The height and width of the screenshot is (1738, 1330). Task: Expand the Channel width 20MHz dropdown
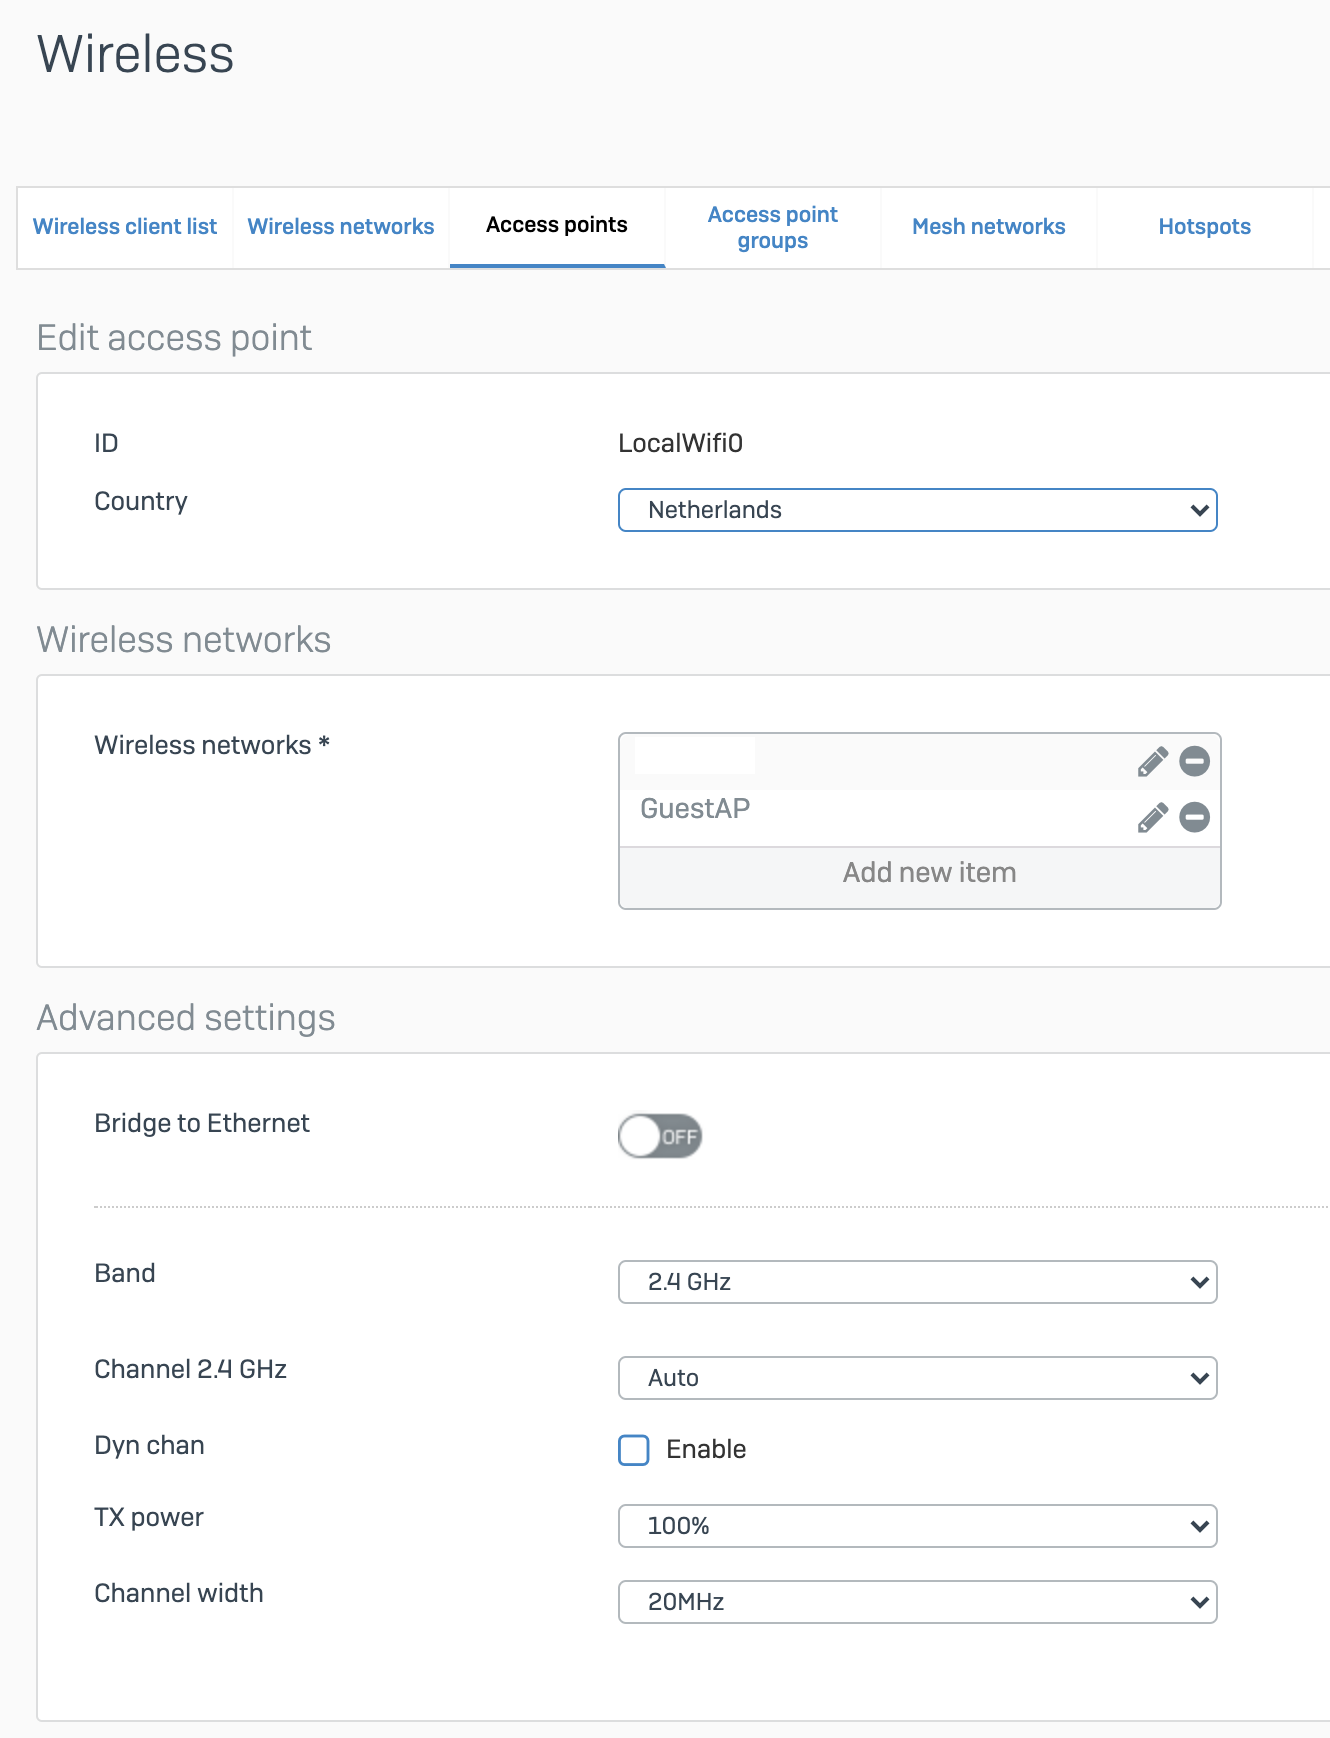coord(918,1602)
